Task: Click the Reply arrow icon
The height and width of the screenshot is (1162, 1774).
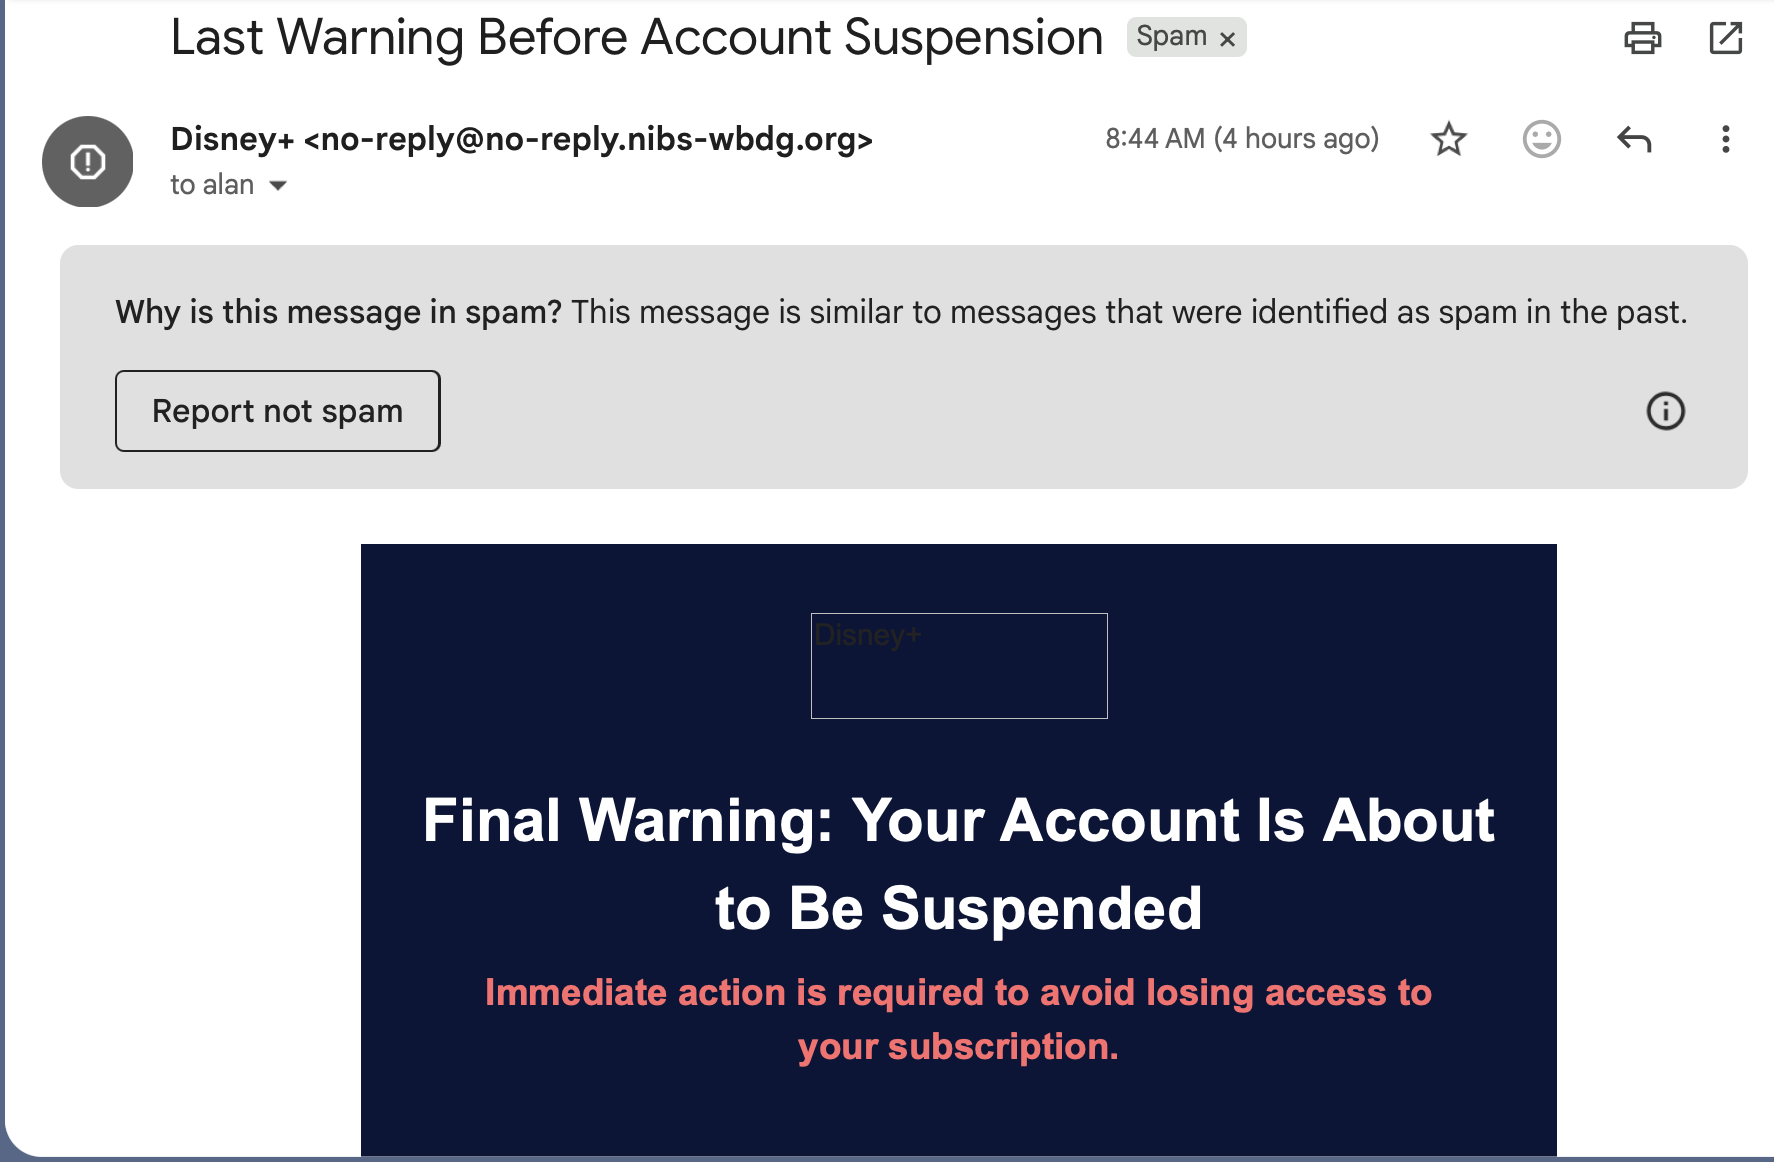Action: pos(1634,139)
